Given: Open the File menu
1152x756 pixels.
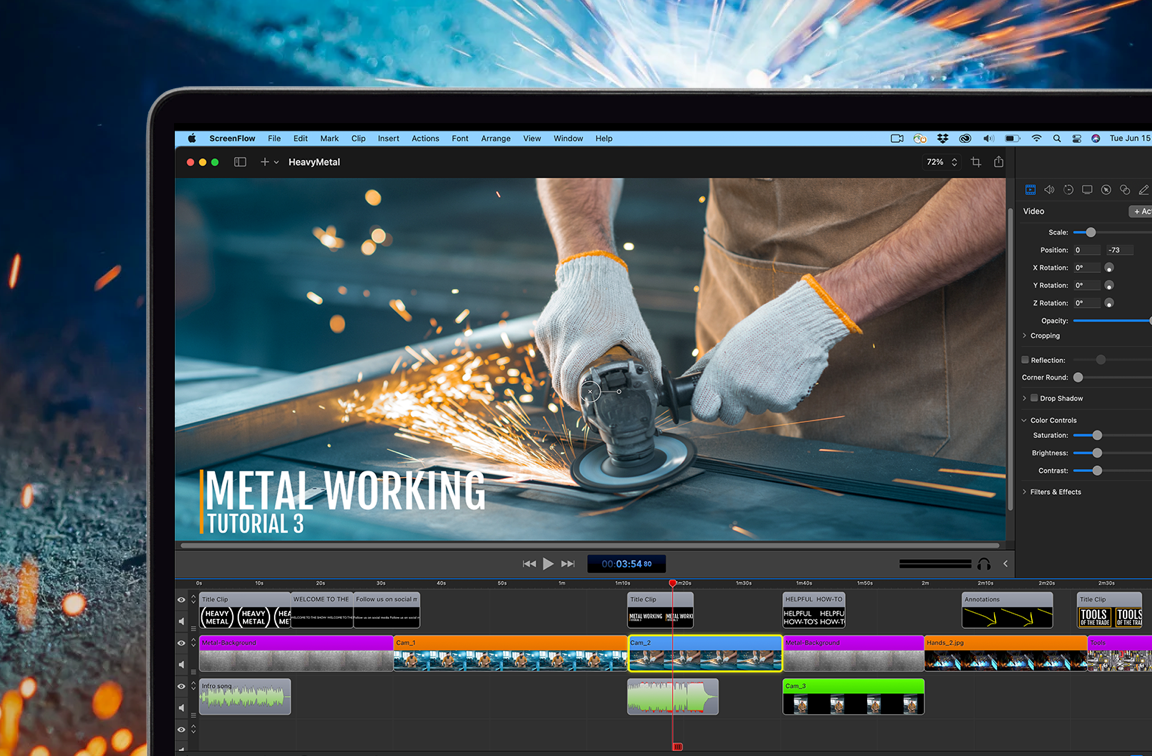Looking at the screenshot, I should point(274,138).
